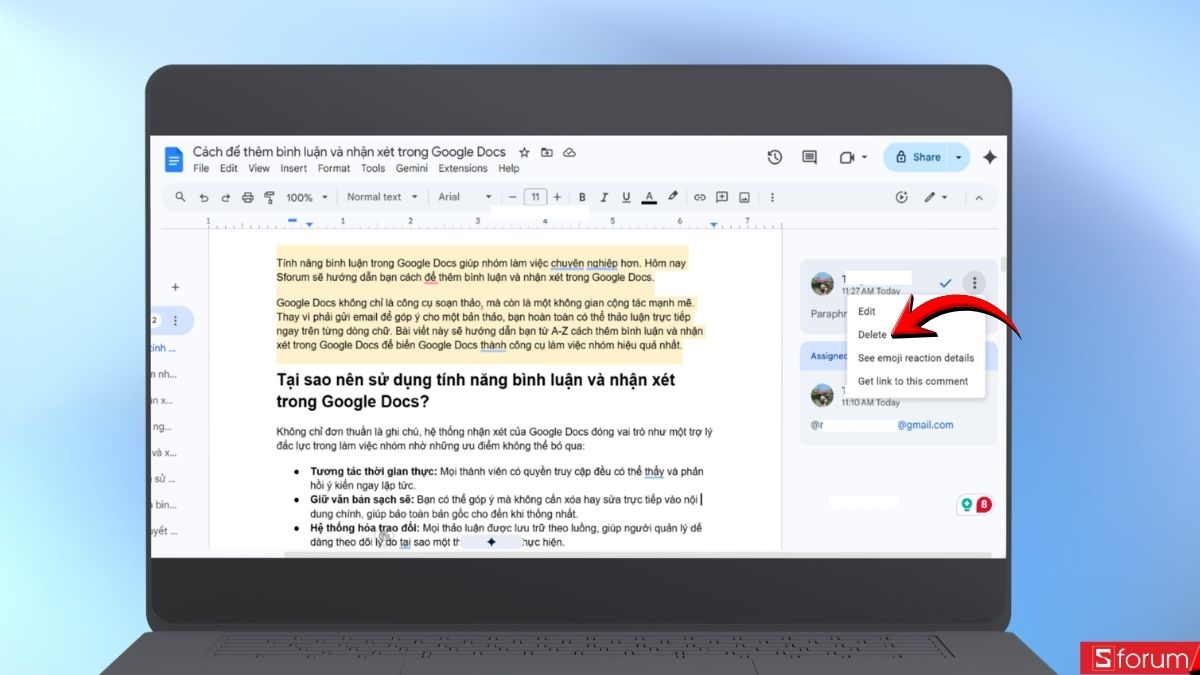1200x675 pixels.
Task: Open the Gemini sparkle icon
Action: [x=990, y=157]
